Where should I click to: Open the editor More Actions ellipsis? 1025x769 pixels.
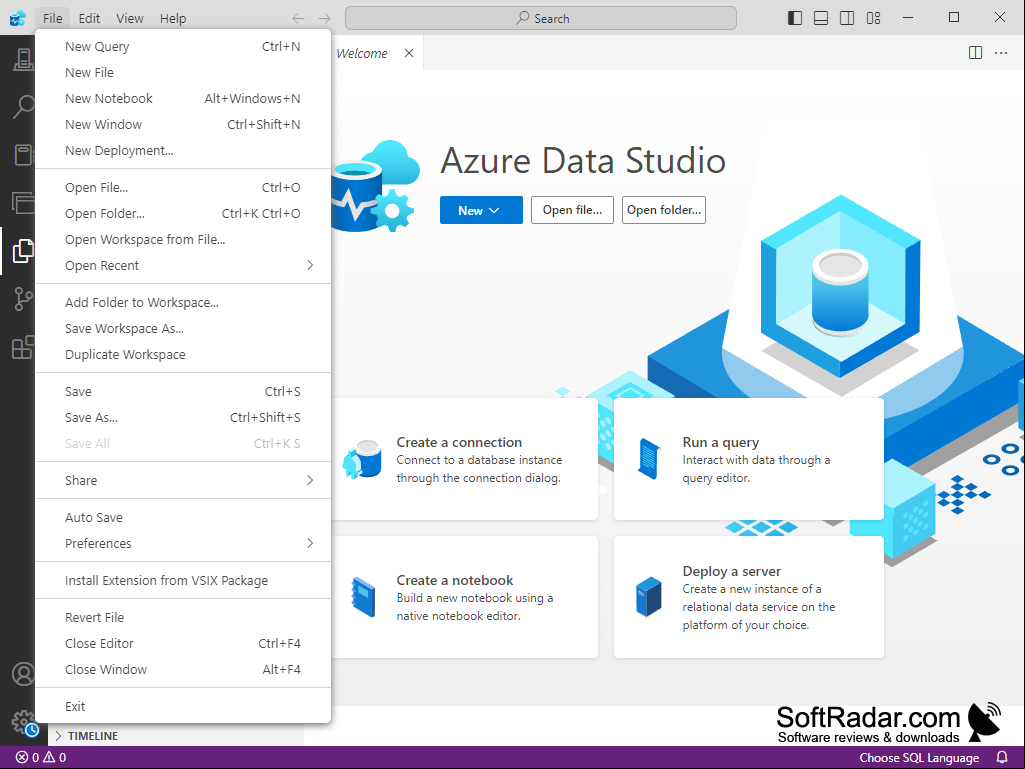[x=1001, y=53]
